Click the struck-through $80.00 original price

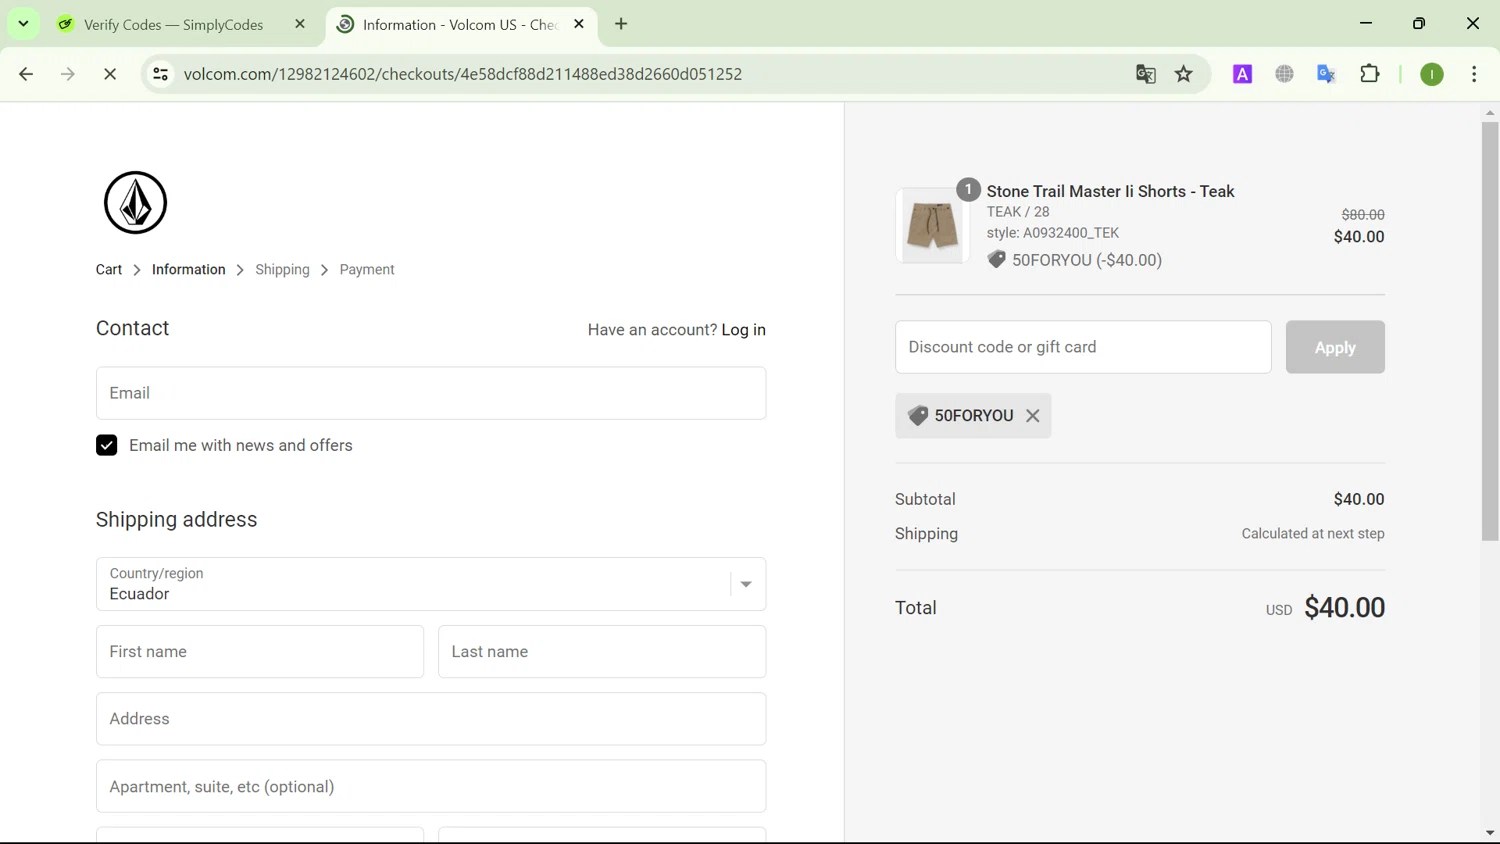(x=1363, y=214)
